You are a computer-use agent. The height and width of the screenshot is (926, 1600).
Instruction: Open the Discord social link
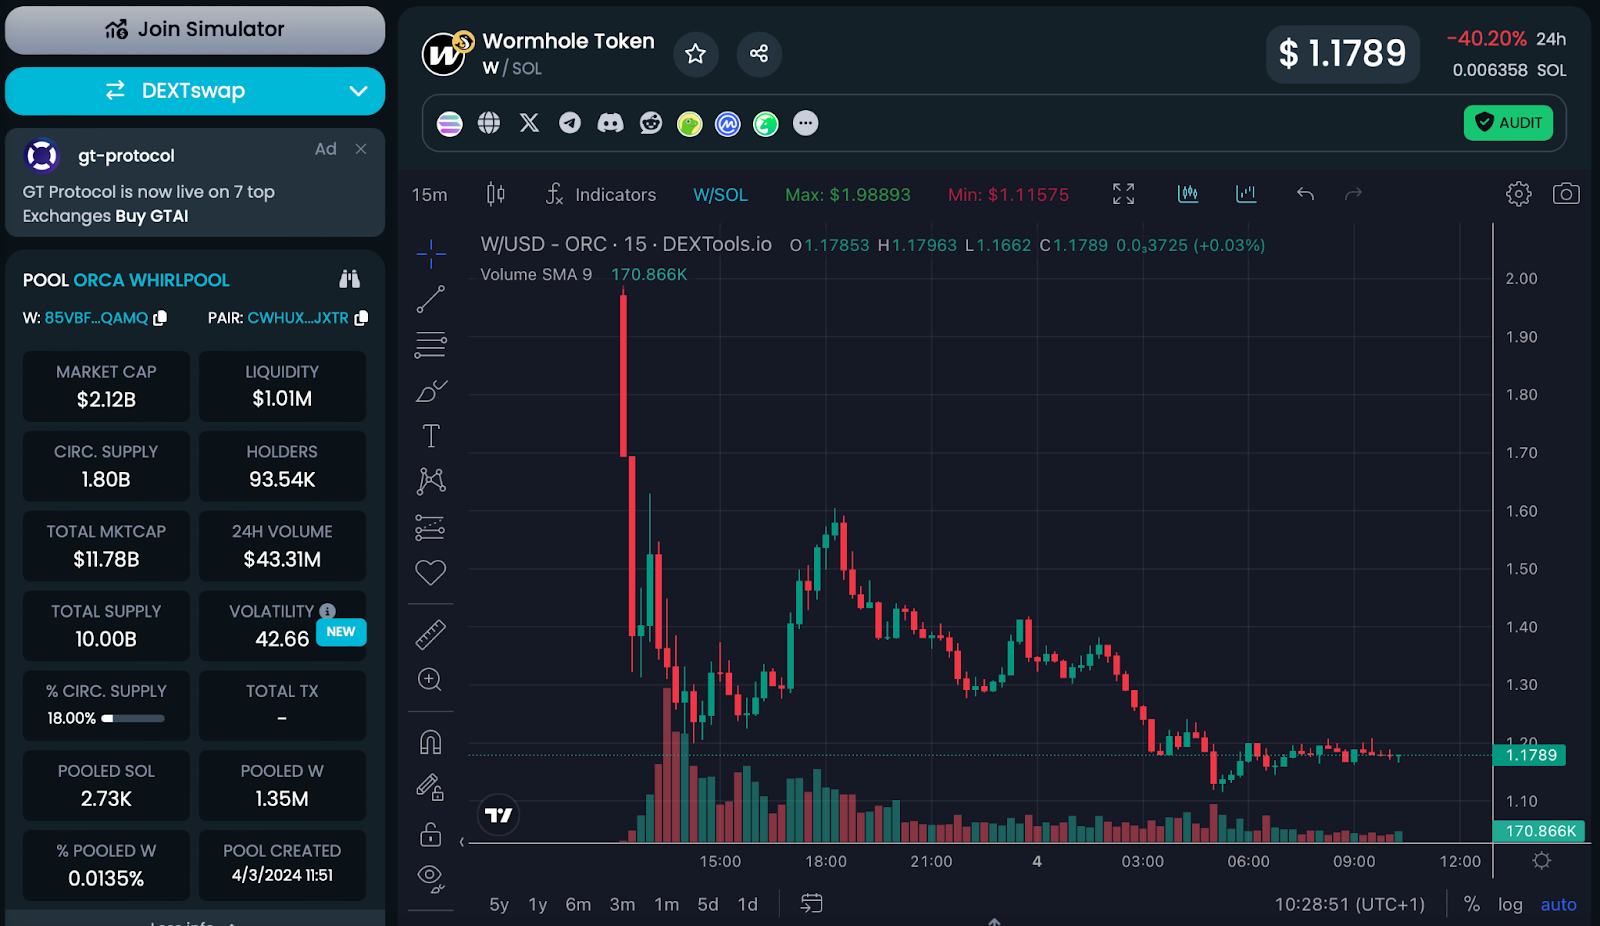(x=610, y=123)
